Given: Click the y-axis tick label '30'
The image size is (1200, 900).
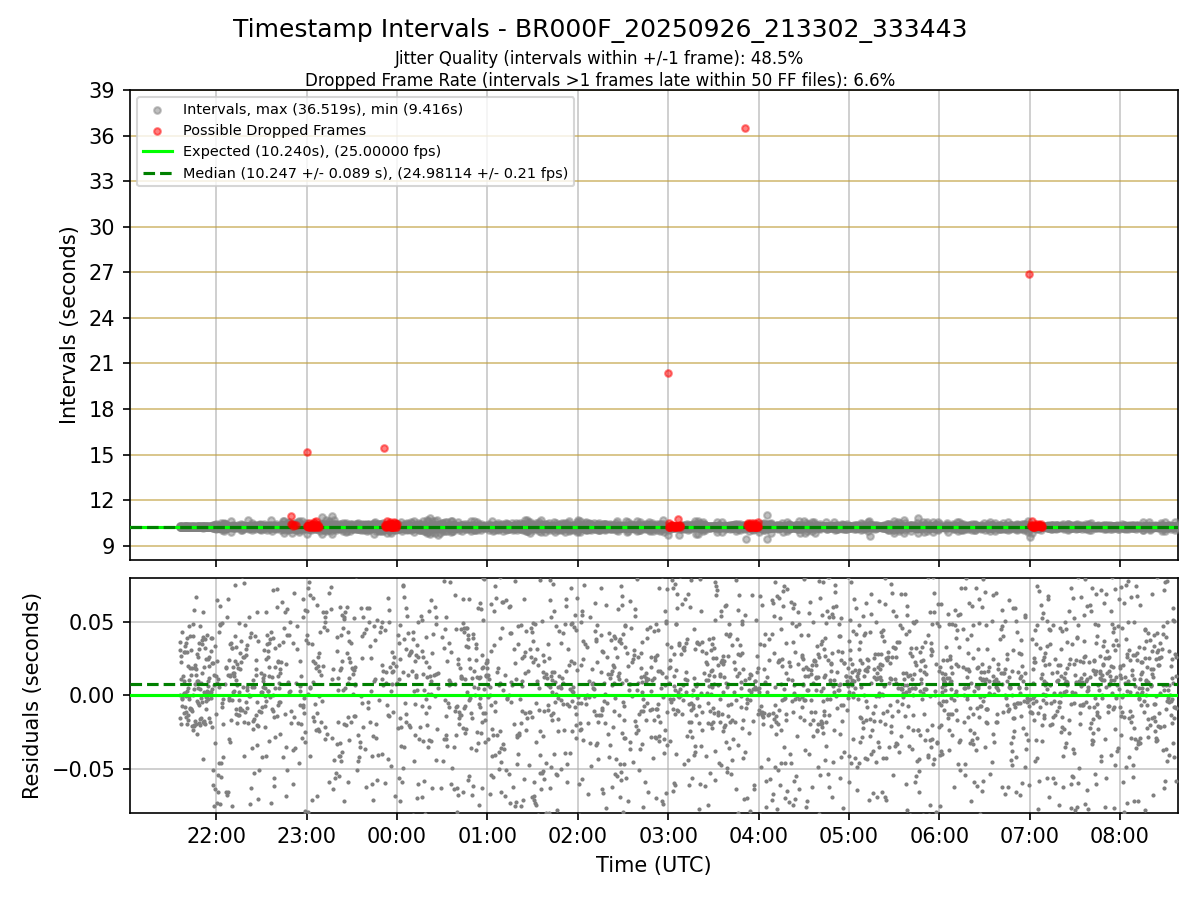Looking at the screenshot, I should pos(101,227).
